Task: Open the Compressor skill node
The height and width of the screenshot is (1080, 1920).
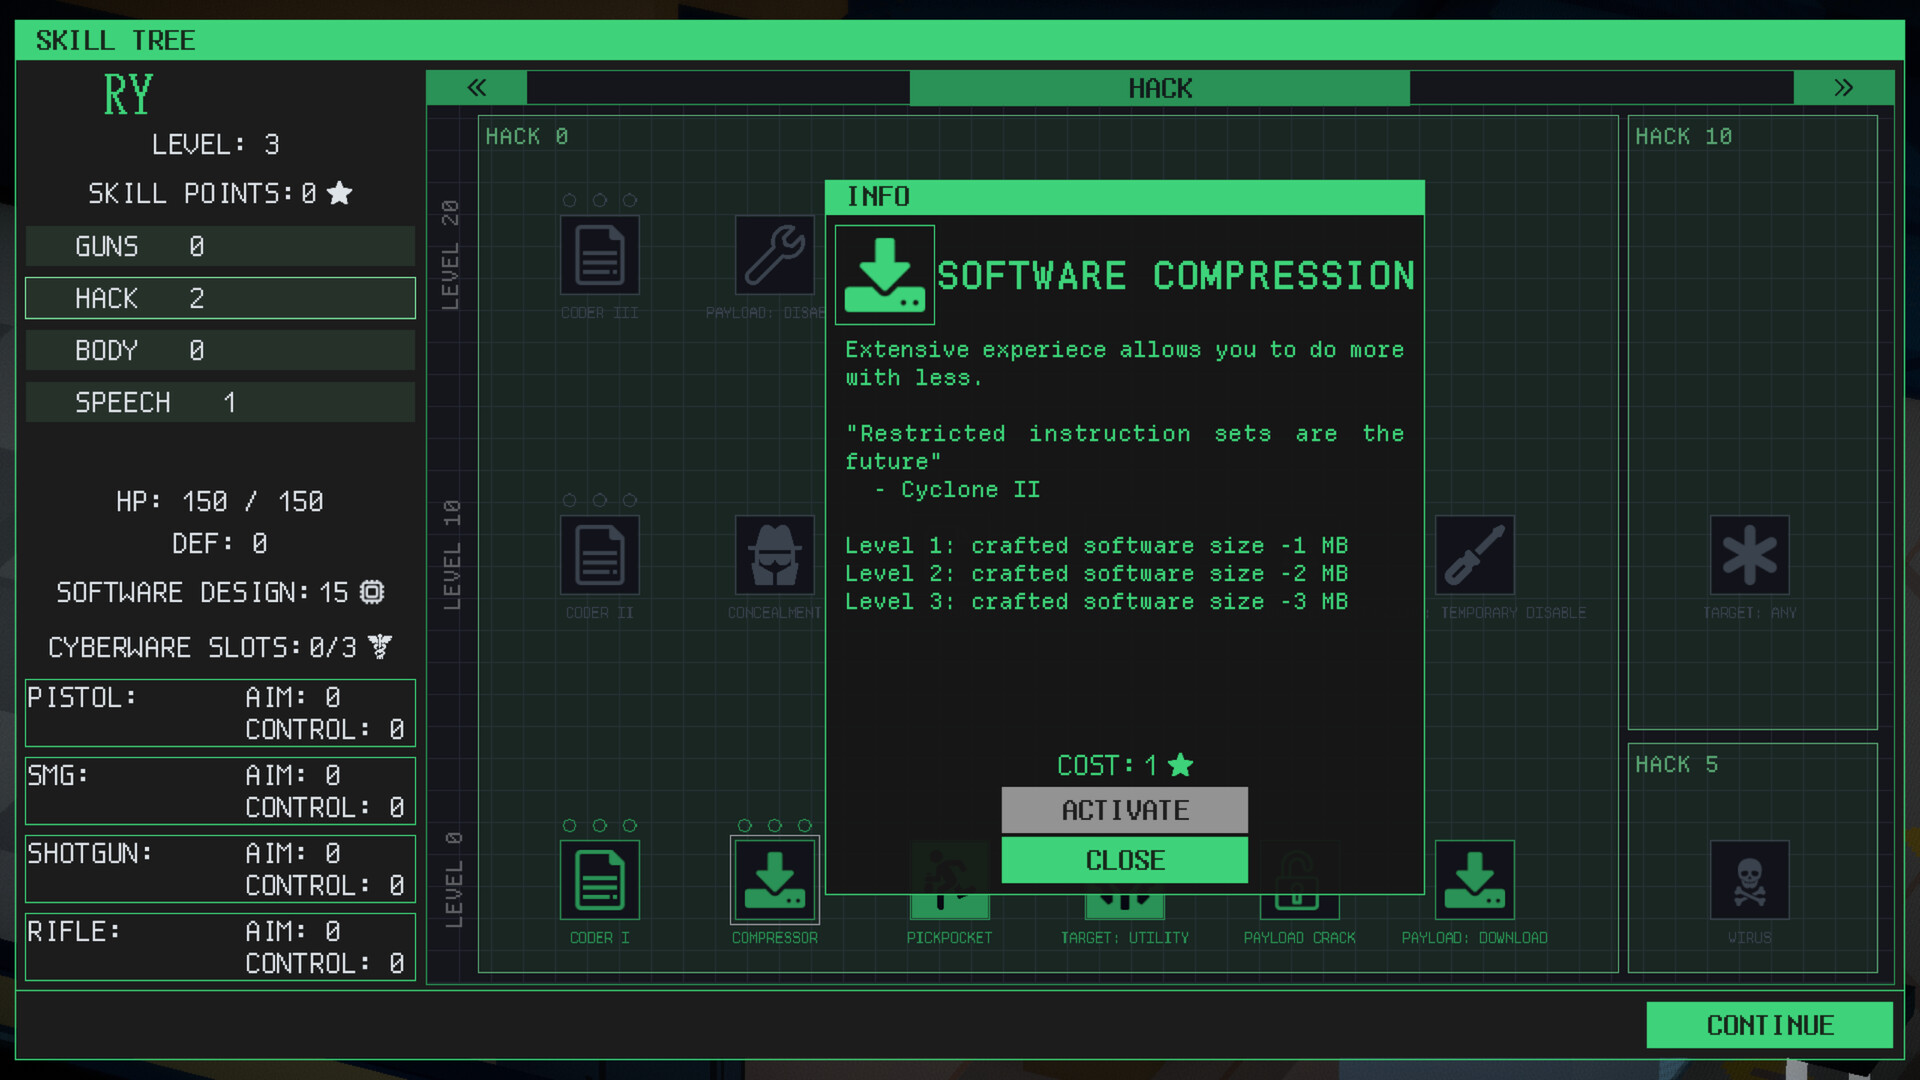Action: click(773, 880)
